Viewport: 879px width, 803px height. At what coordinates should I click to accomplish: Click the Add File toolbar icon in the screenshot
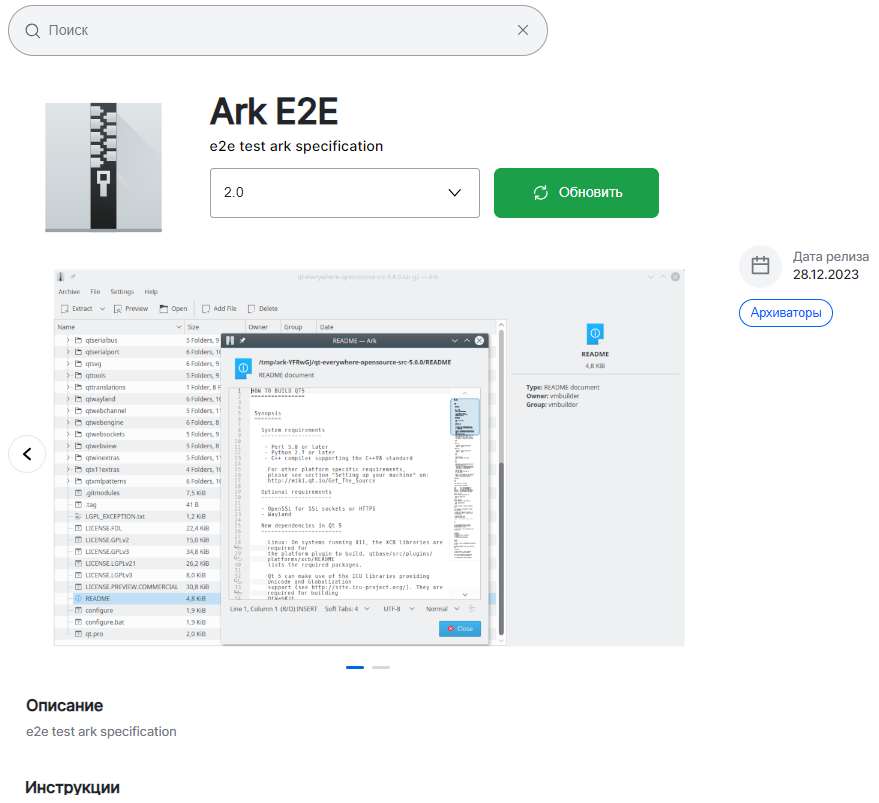[x=206, y=309]
